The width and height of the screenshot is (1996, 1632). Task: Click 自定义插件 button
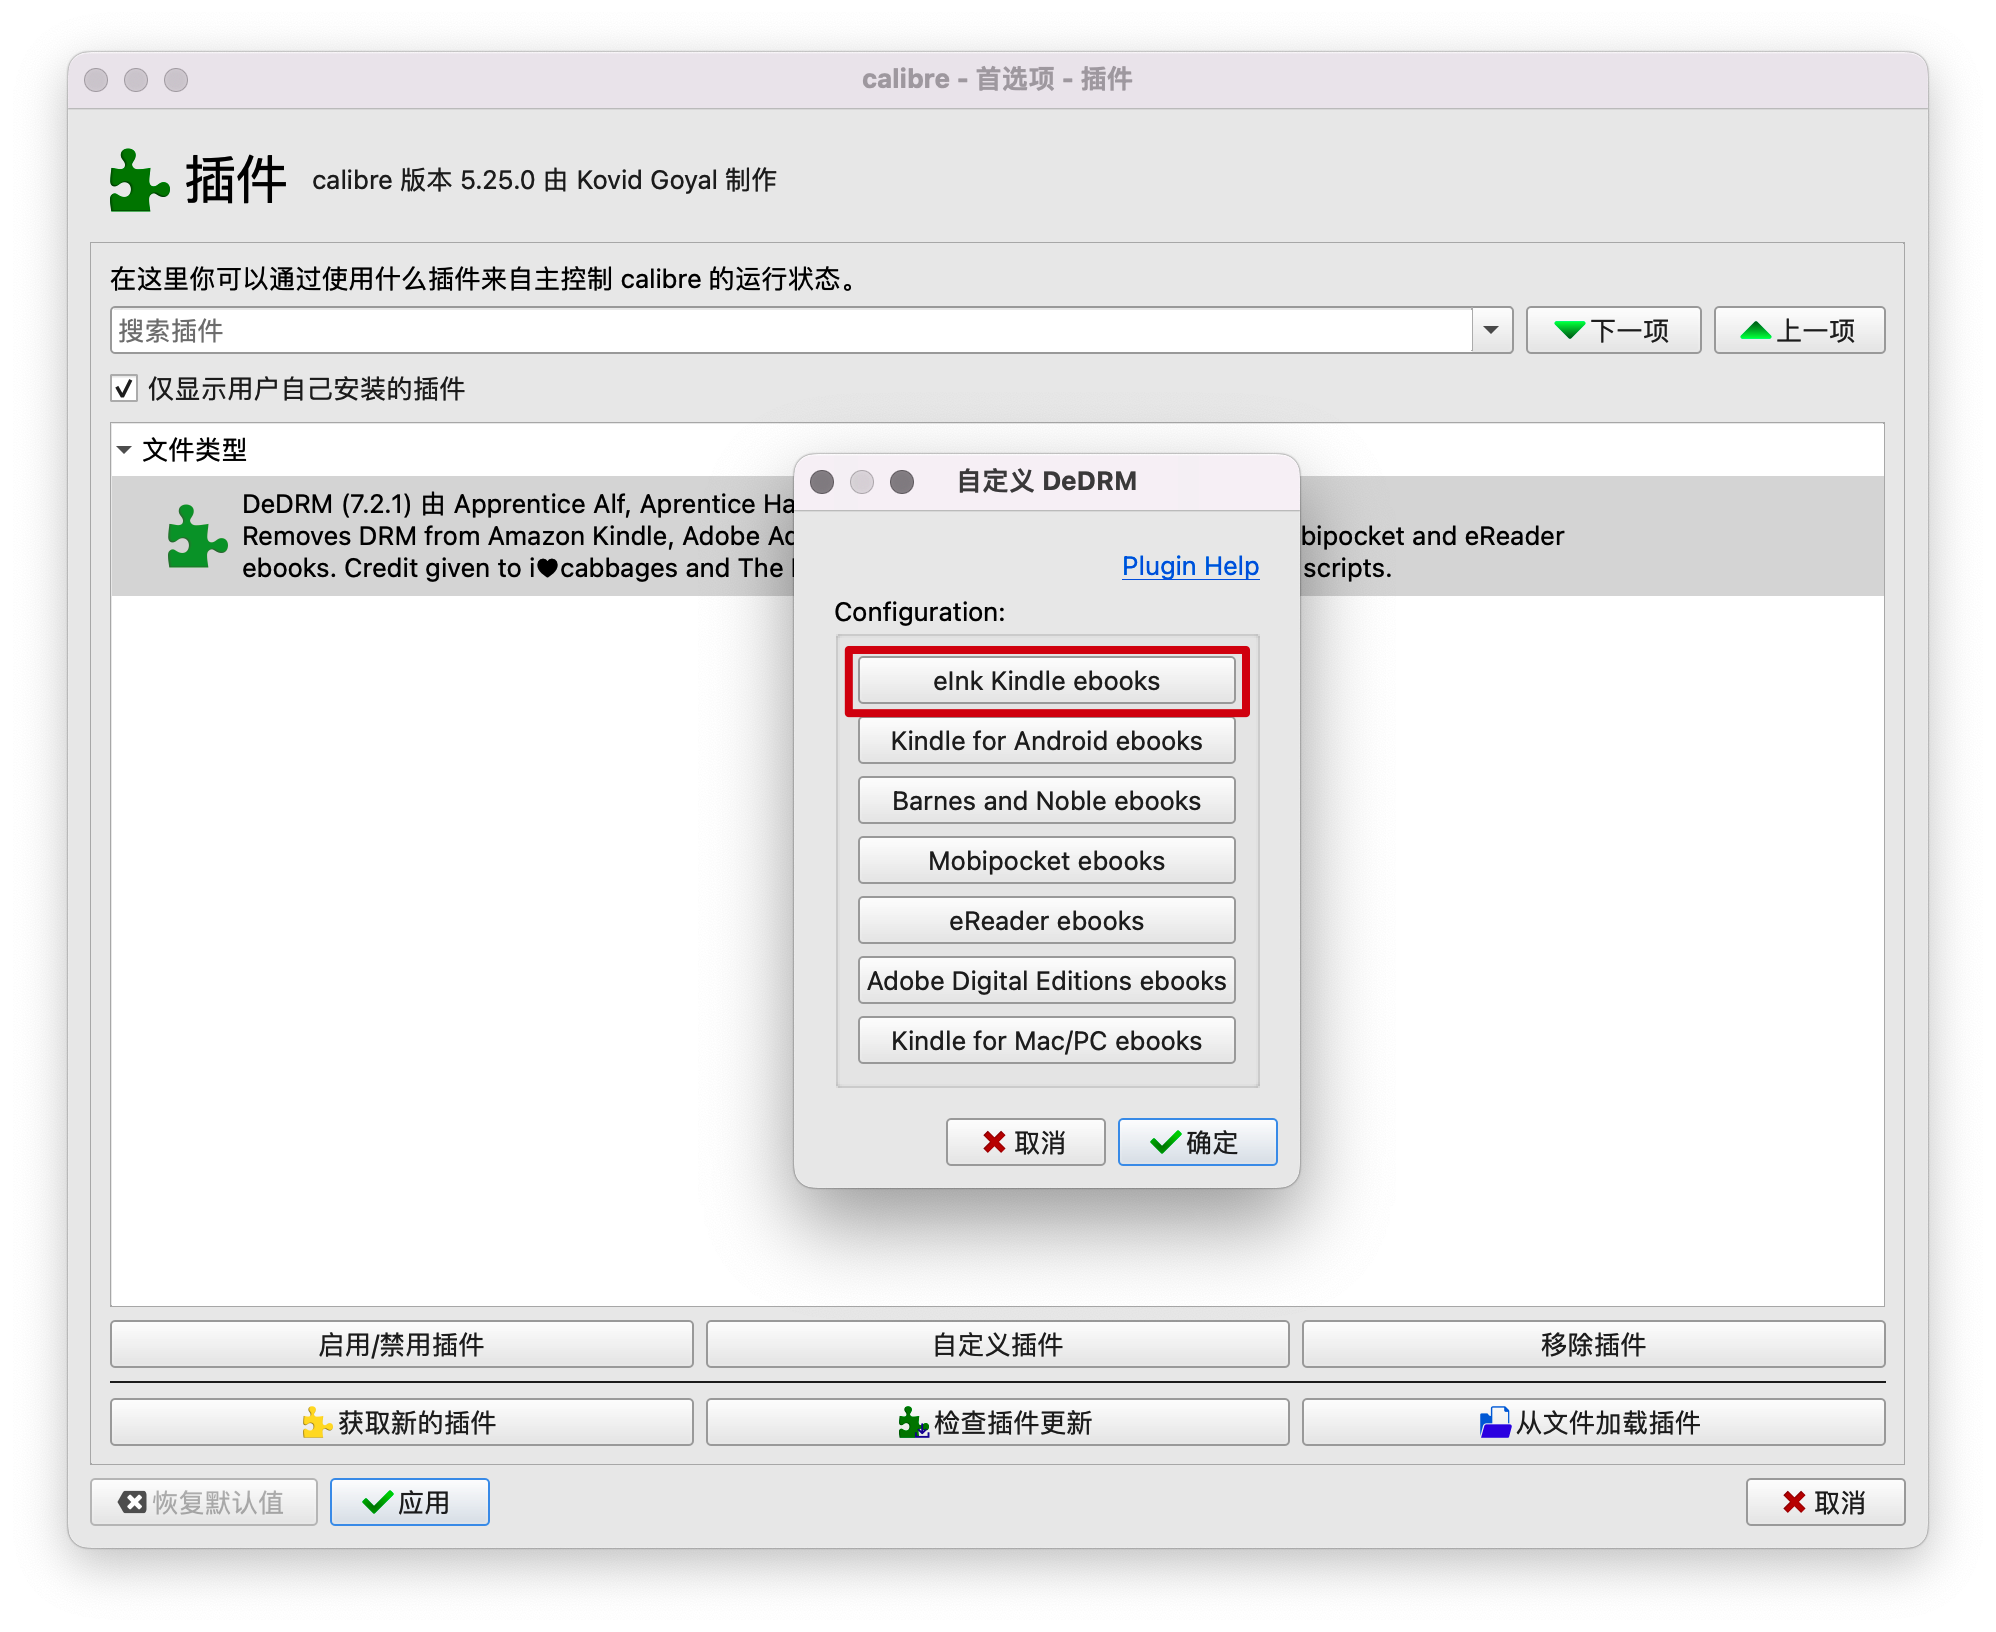[997, 1344]
